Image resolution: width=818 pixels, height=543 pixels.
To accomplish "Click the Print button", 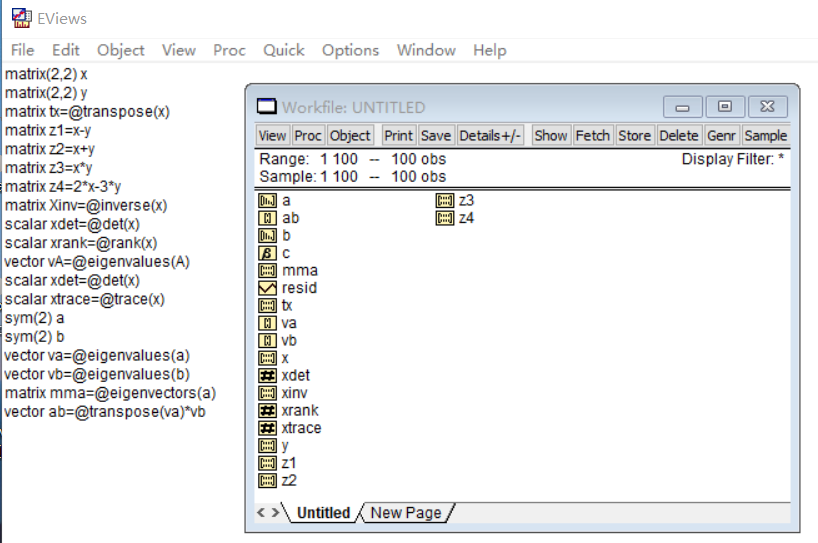I will click(x=399, y=136).
